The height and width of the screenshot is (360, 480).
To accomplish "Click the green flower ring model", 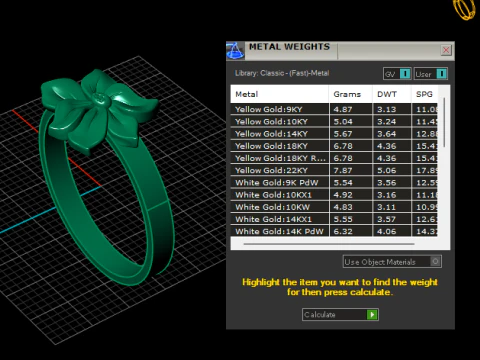I will click(106, 177).
